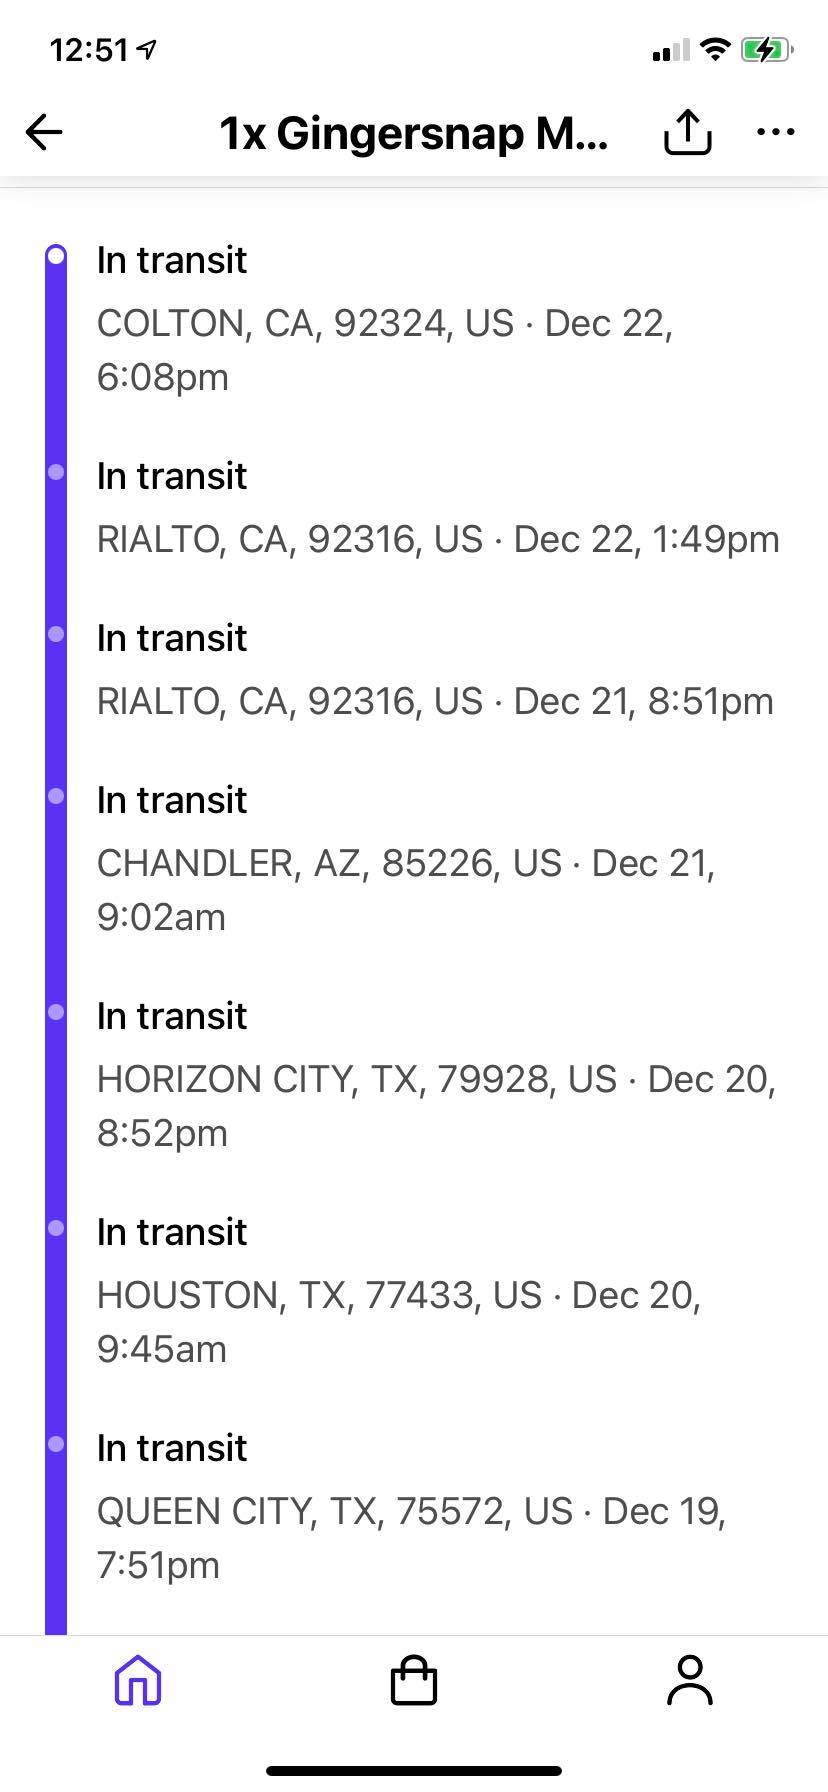Go to the Home tab
828x1792 pixels.
click(x=138, y=1680)
